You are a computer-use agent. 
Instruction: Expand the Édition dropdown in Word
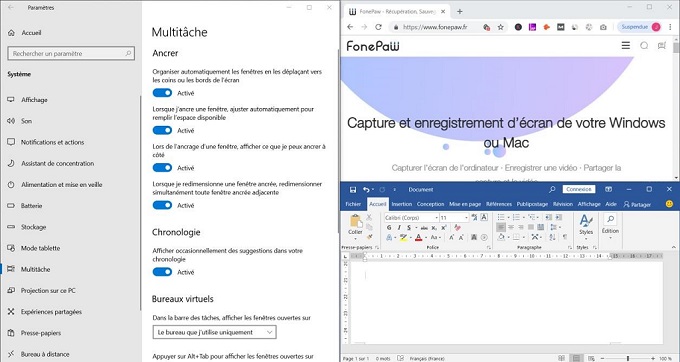click(x=610, y=238)
